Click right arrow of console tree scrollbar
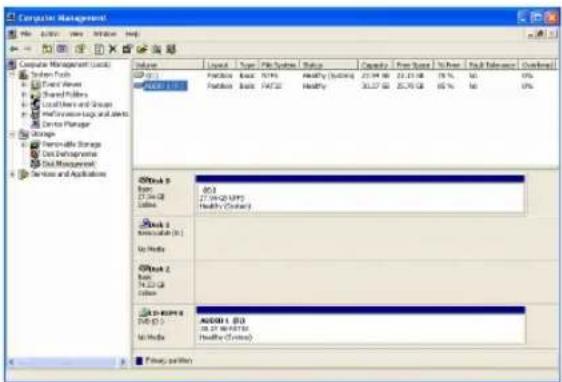 [x=123, y=362]
